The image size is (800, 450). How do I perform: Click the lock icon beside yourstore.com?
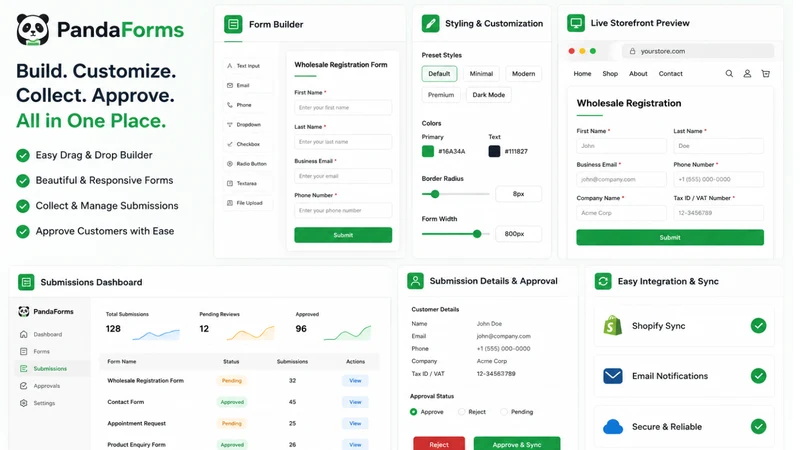pos(633,51)
